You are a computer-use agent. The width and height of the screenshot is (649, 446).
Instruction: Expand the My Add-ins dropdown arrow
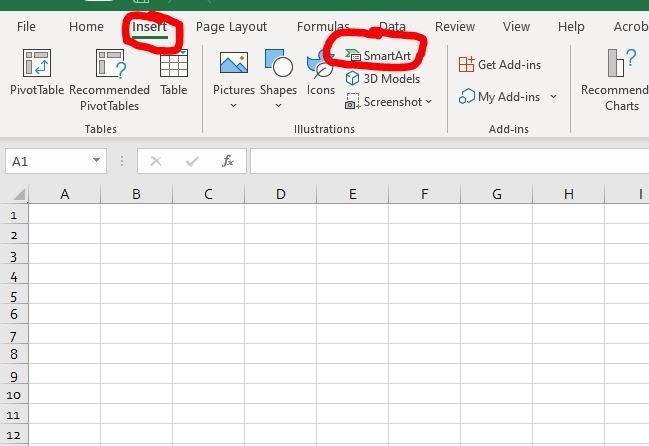(x=553, y=97)
